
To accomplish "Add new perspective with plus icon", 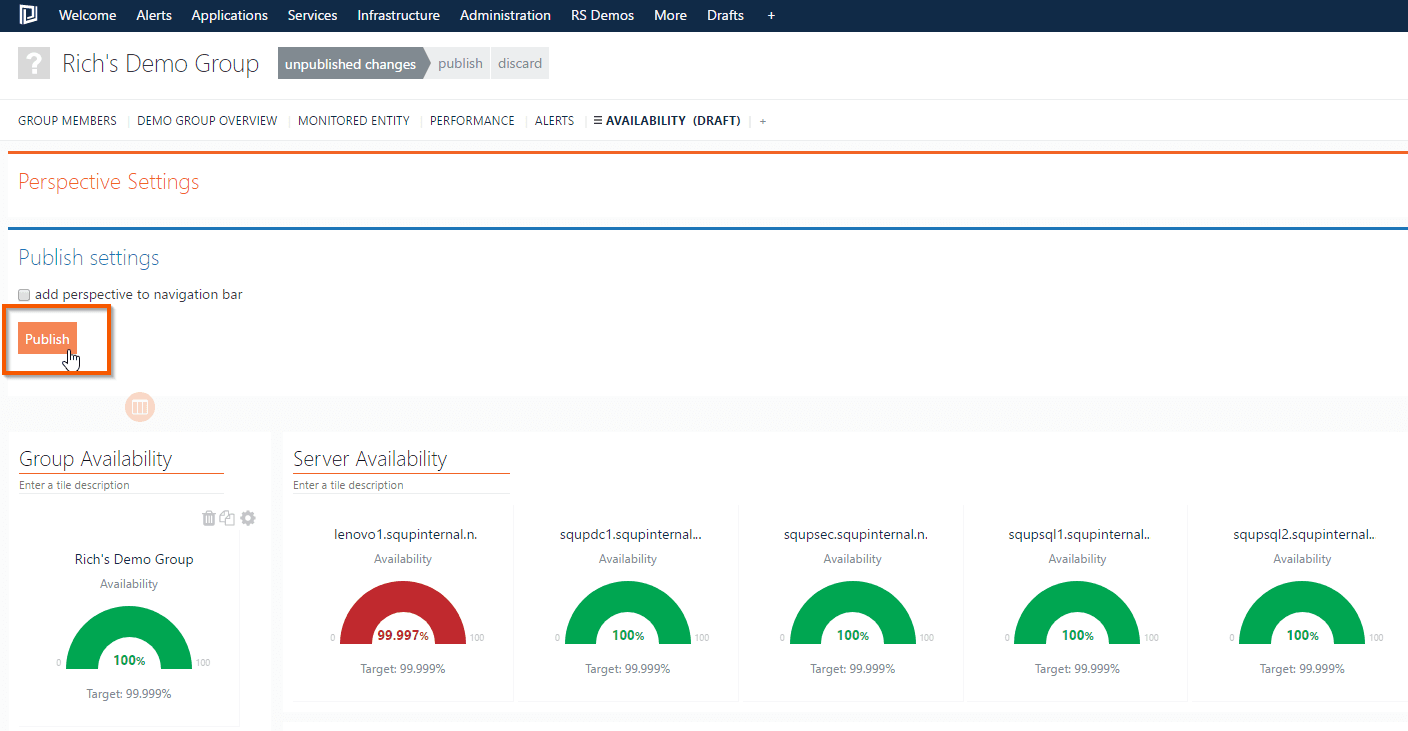I will pyautogui.click(x=763, y=121).
